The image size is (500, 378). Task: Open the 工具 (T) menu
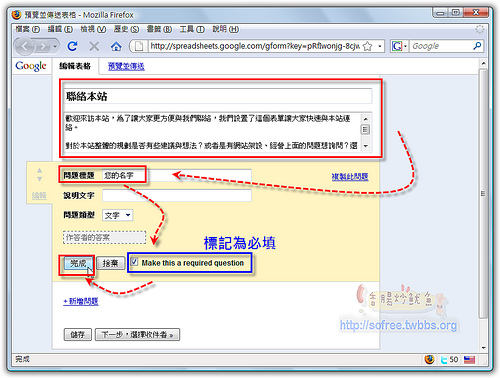[192, 29]
